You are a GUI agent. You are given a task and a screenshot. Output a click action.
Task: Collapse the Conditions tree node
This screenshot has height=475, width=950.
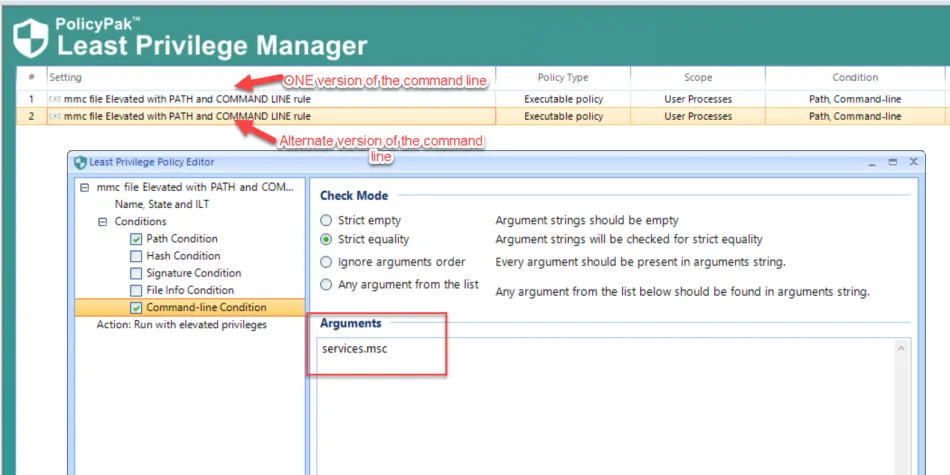[x=102, y=222]
